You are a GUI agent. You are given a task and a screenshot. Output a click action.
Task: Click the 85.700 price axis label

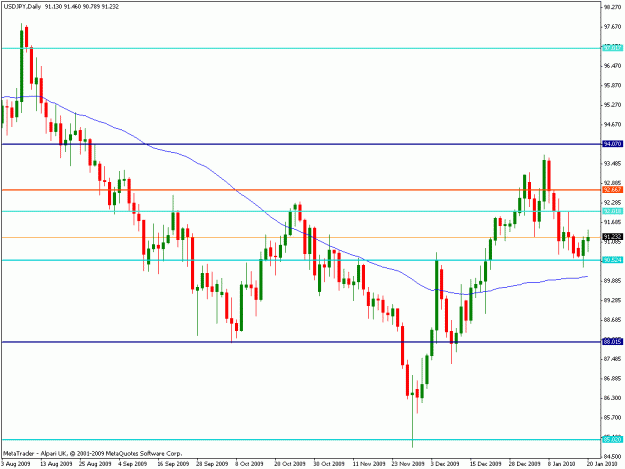613,418
